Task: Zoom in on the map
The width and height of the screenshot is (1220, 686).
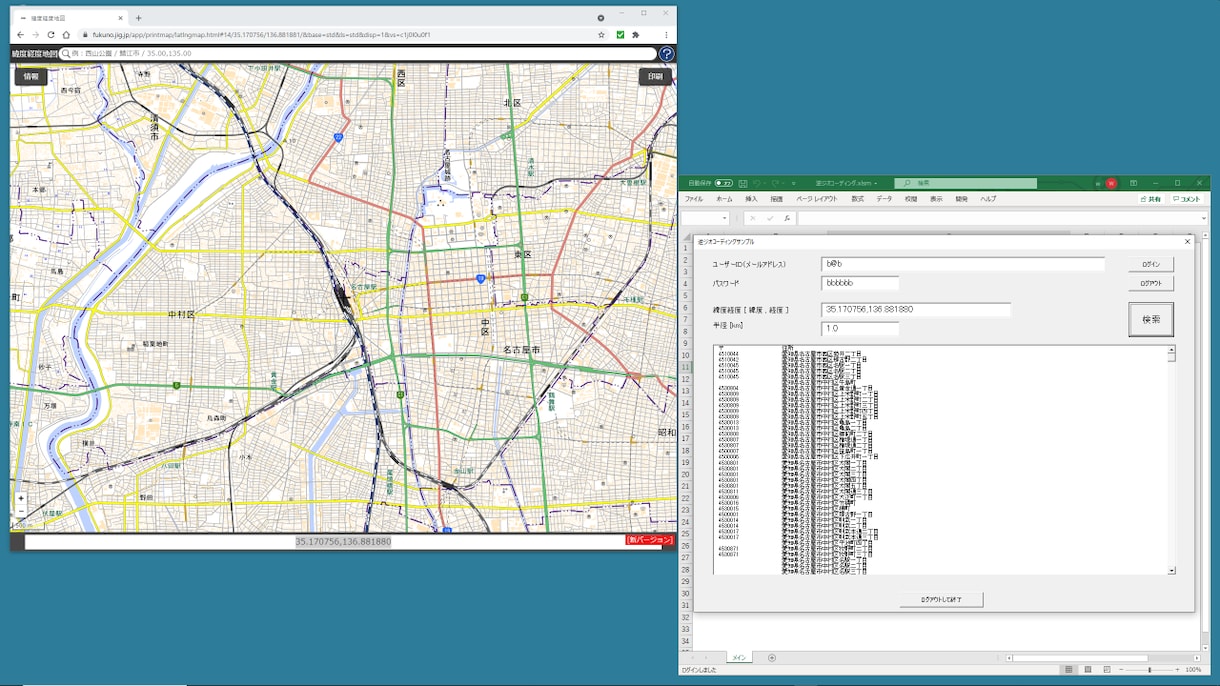Action: [21, 498]
